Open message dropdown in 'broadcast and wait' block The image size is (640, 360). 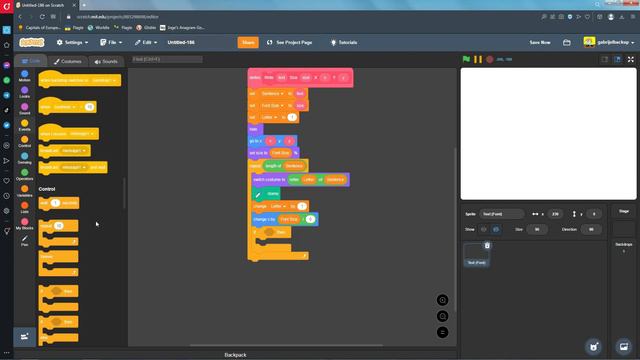click(73, 167)
